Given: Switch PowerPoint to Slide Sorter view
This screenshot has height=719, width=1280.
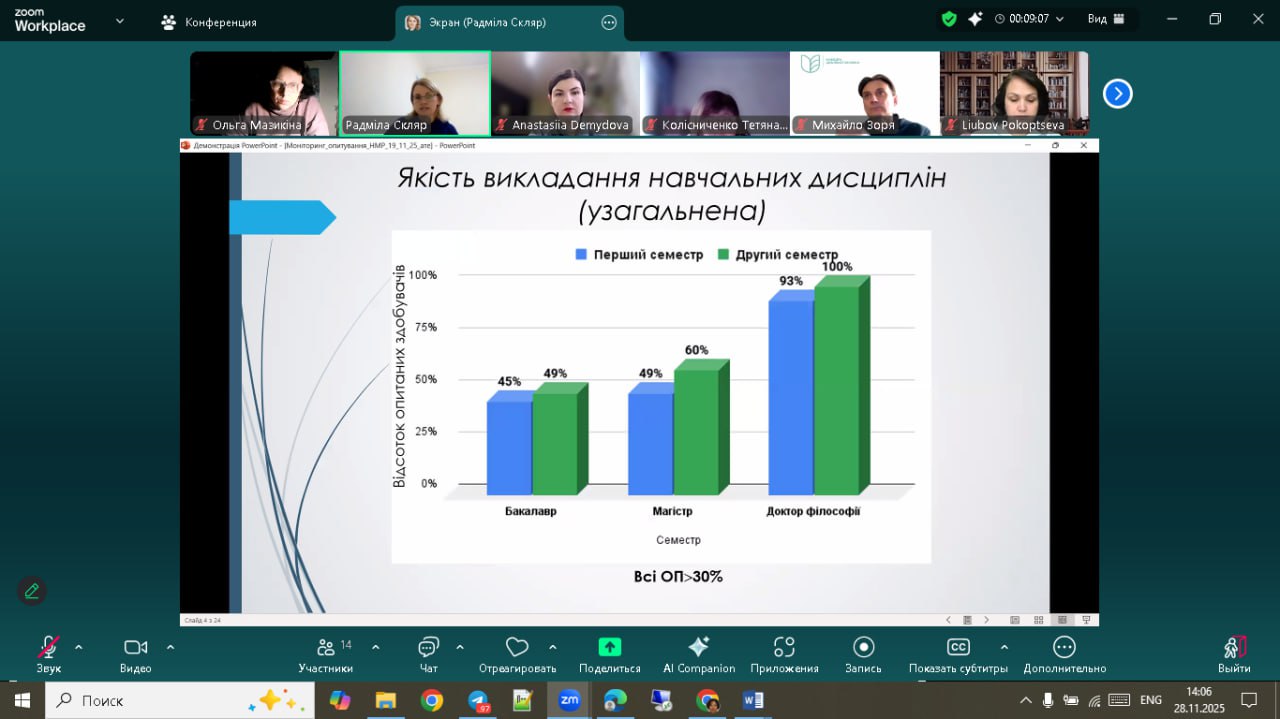Looking at the screenshot, I should tap(1039, 620).
